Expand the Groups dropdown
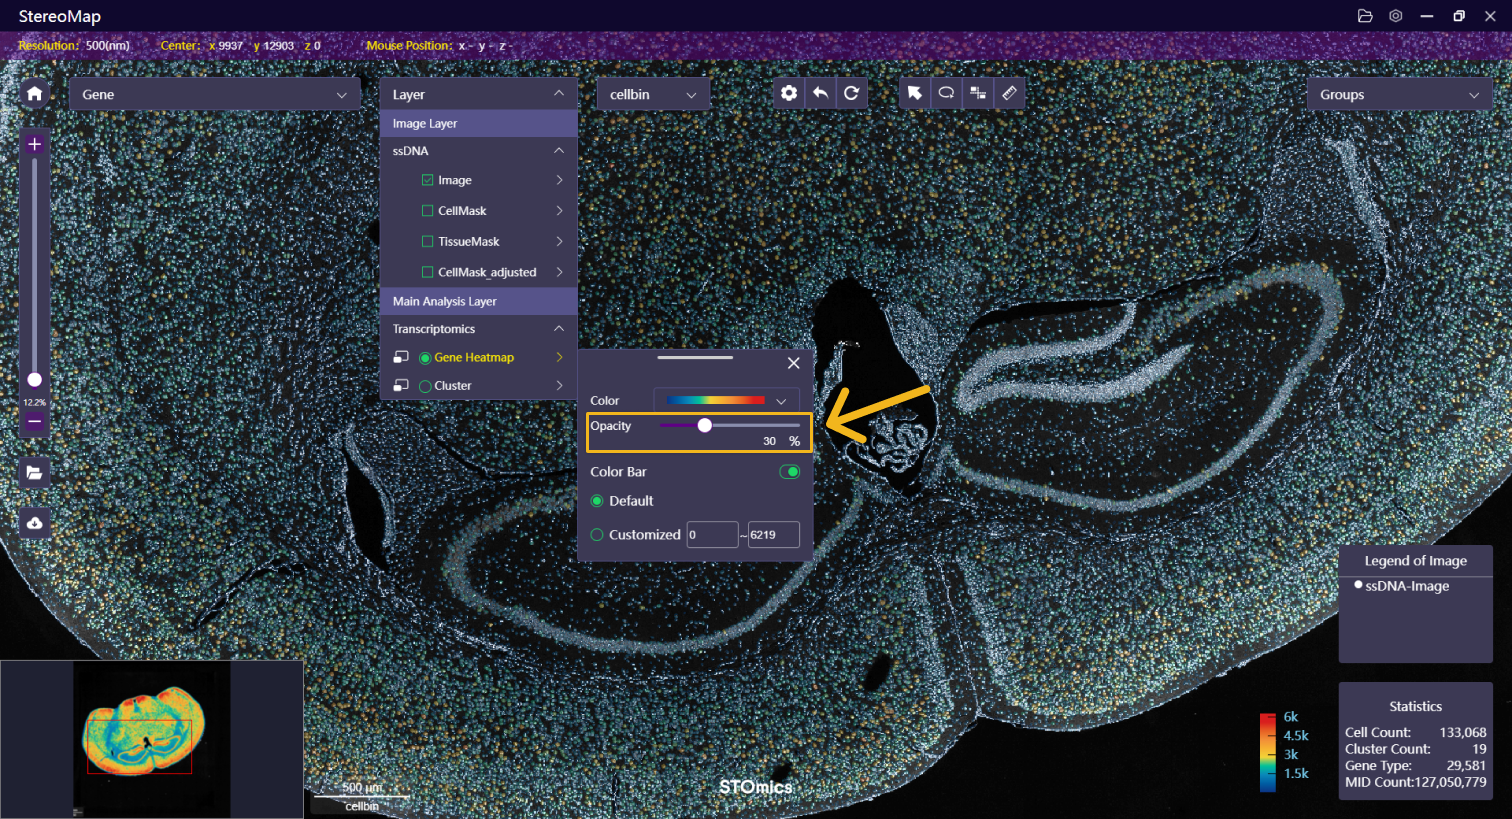 click(x=1398, y=95)
